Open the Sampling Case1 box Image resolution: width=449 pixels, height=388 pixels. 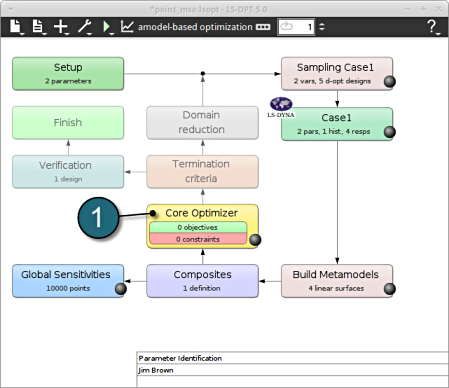click(337, 74)
